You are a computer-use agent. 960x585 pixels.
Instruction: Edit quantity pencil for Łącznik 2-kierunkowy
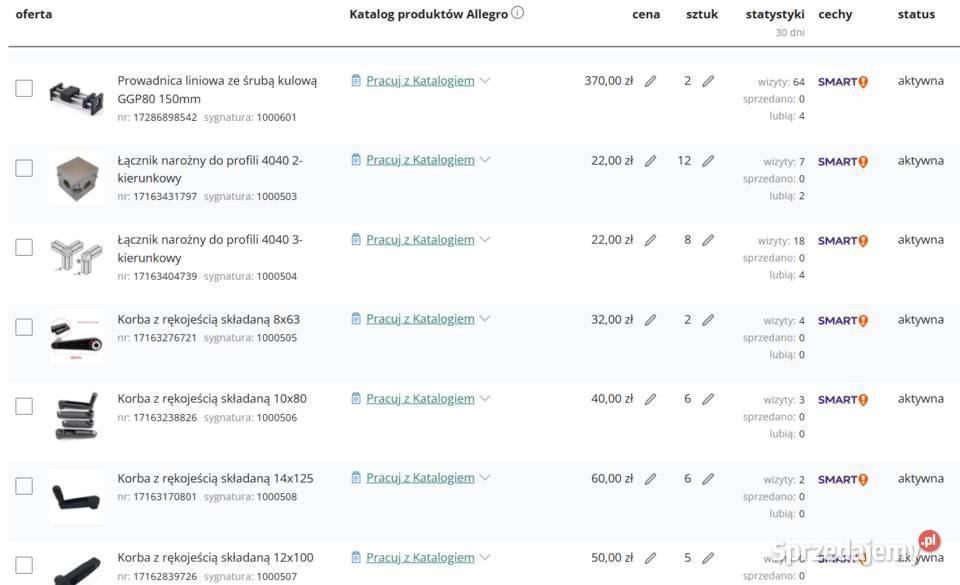708,161
